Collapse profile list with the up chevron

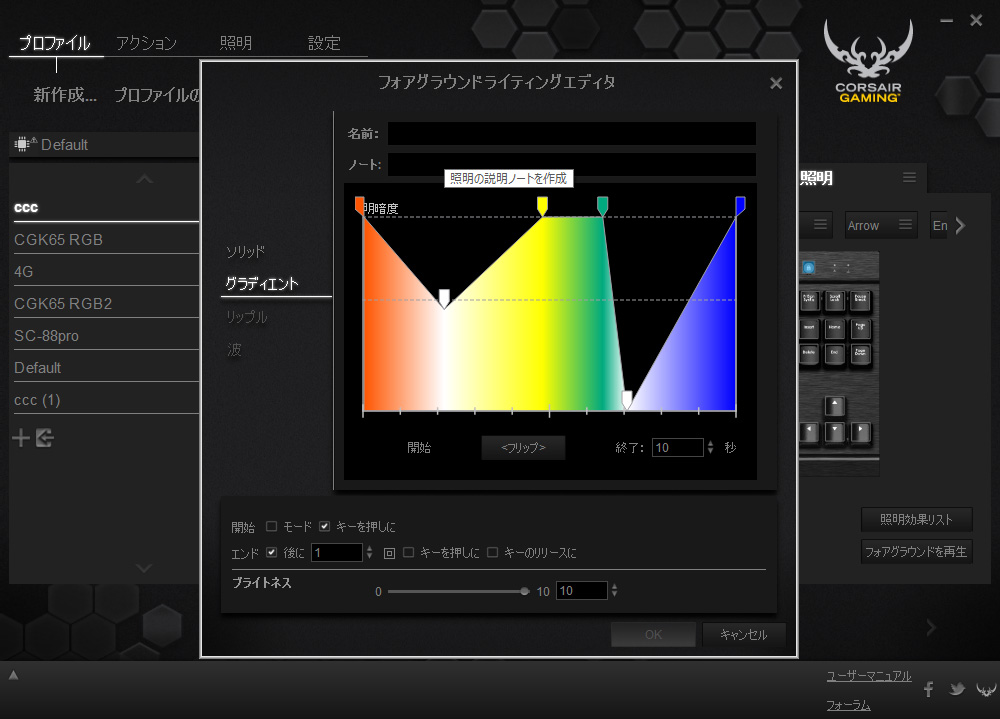coord(145,180)
